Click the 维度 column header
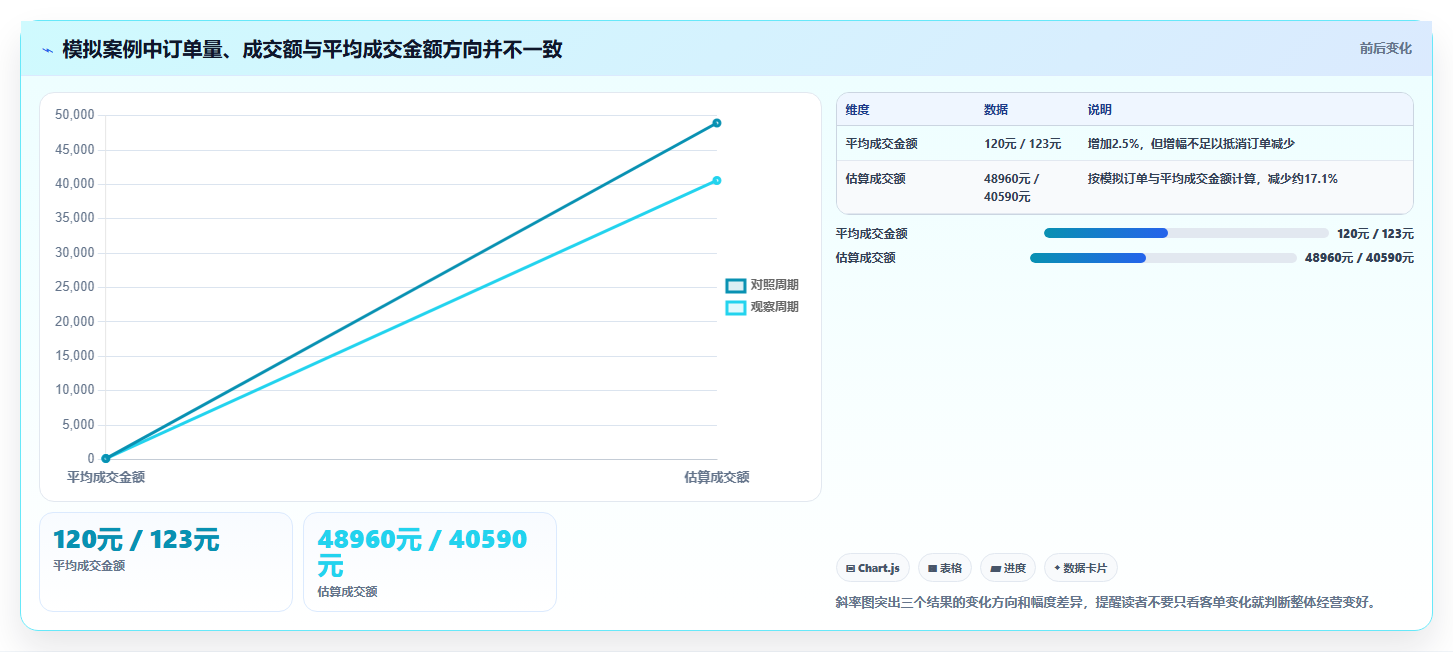Screen dimensions: 1453x652 pos(857,110)
